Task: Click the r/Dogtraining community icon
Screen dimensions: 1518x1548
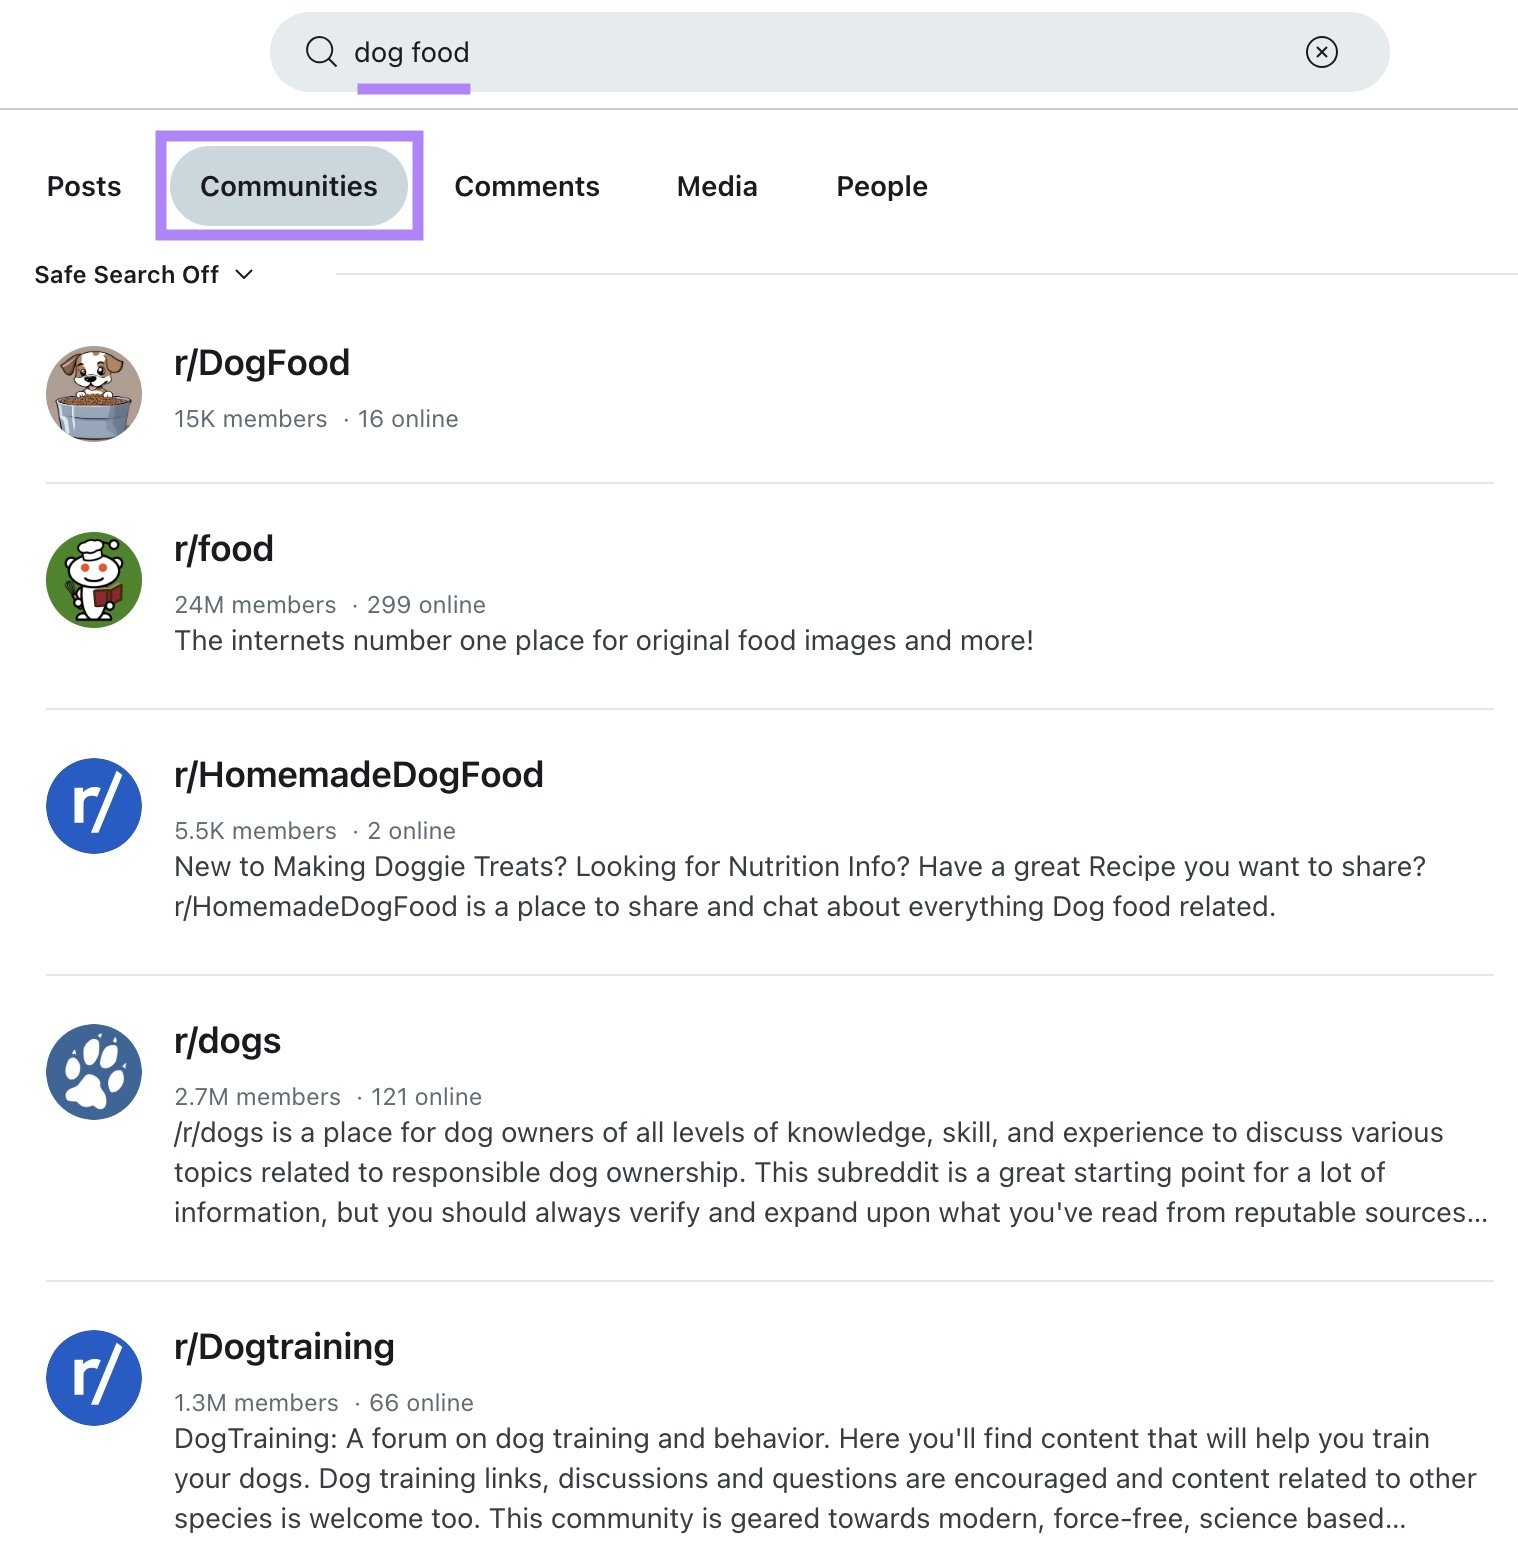Action: [93, 1377]
